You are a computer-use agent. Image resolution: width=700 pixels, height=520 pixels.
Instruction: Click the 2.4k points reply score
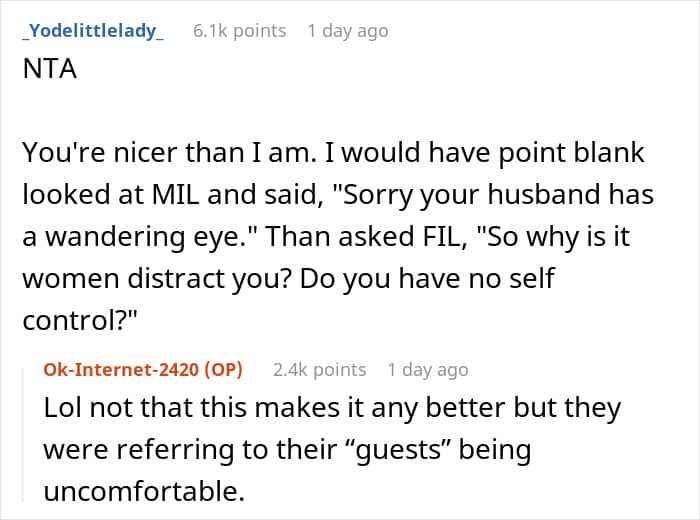point(319,370)
